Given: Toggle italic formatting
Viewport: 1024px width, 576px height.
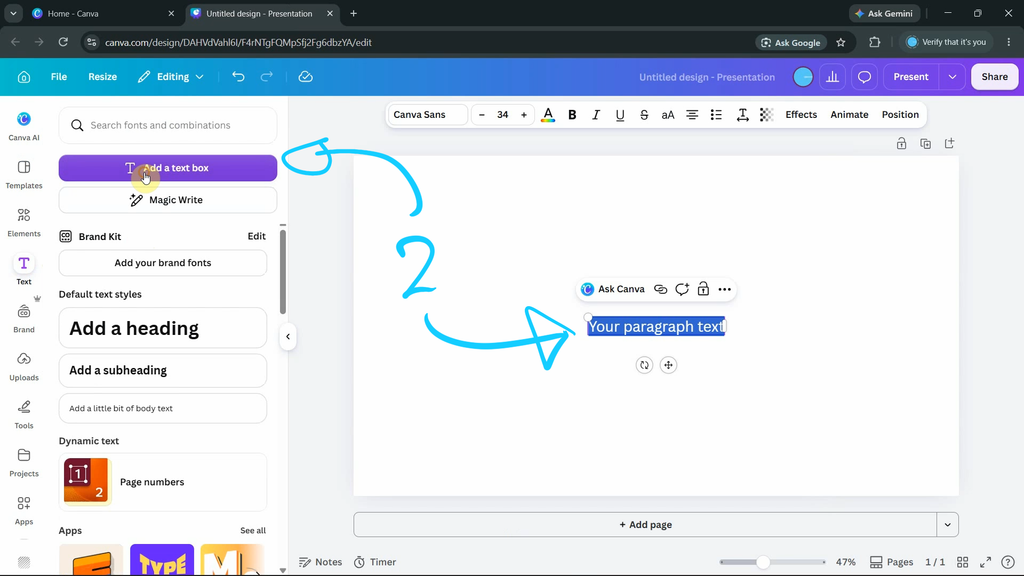Looking at the screenshot, I should click(596, 115).
